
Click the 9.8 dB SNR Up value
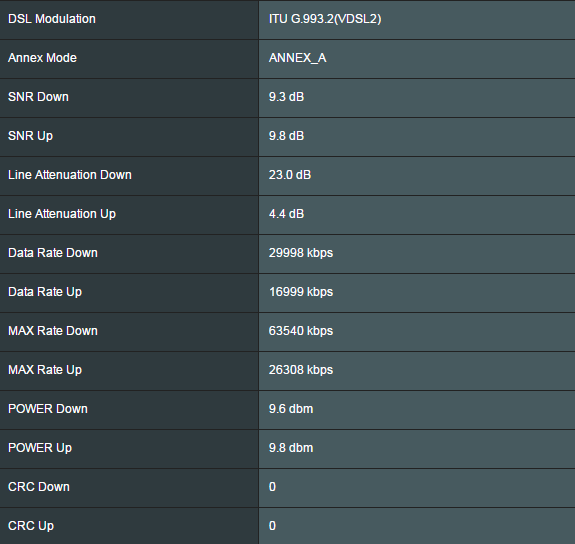coord(286,136)
